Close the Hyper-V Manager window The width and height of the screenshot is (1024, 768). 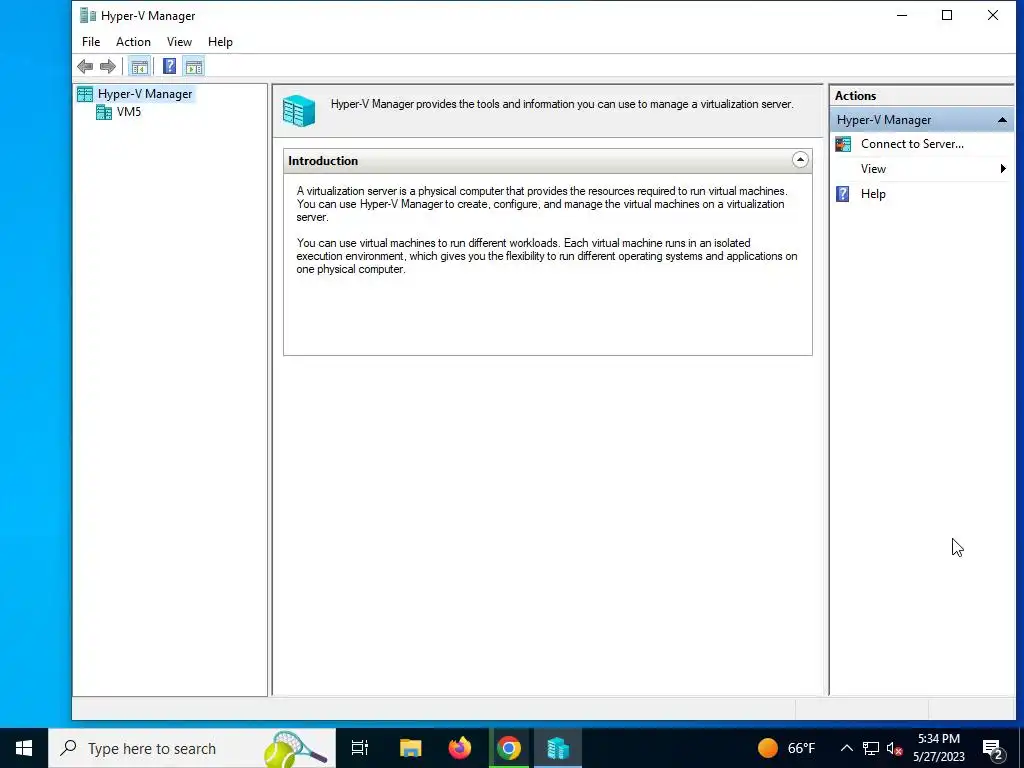(993, 15)
